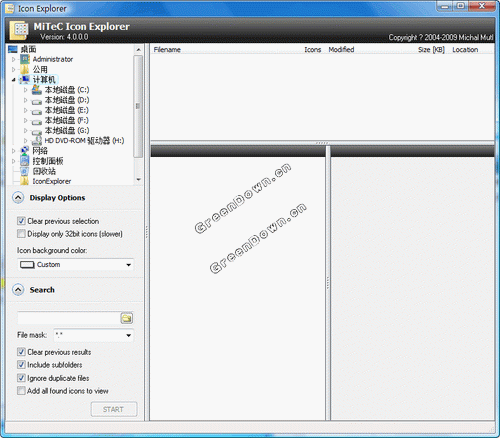Toggle Include subfolders checkbox
Screen dimensions: 500x438
(x=21, y=365)
